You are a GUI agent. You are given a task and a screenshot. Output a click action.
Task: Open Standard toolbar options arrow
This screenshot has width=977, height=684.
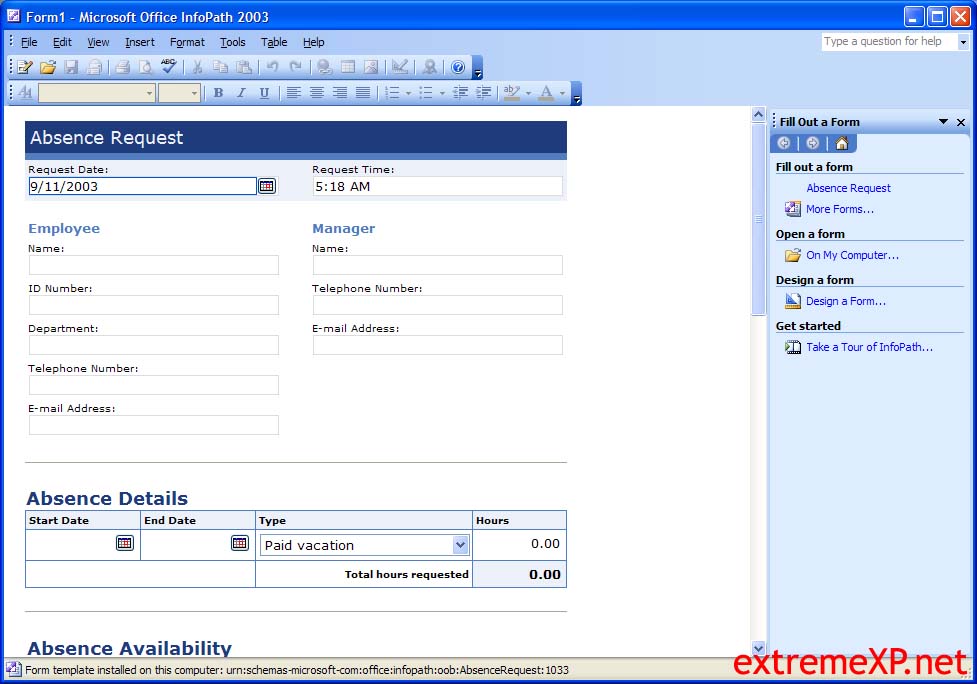click(478, 67)
